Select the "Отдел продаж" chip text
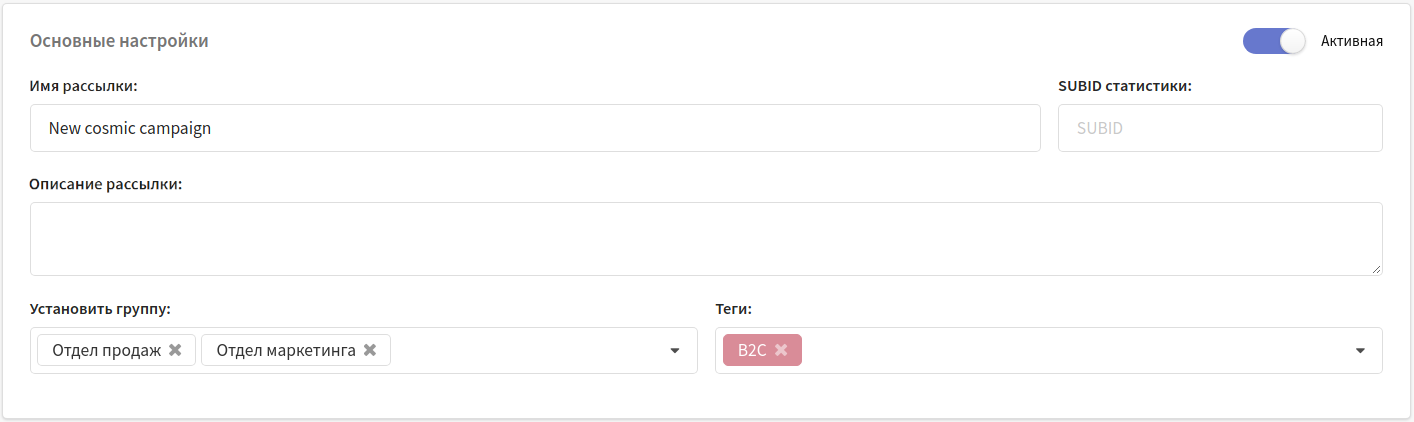The height and width of the screenshot is (422, 1414). [x=107, y=350]
